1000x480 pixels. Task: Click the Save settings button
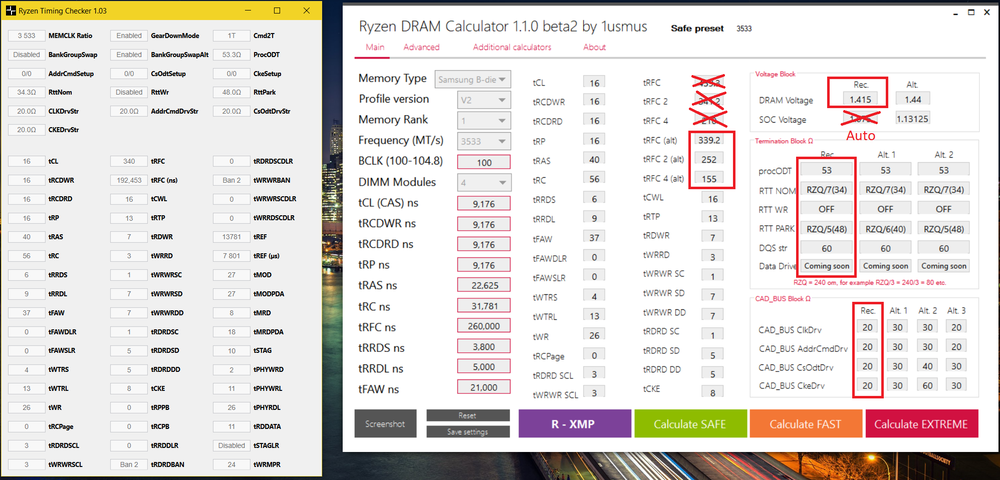(467, 432)
